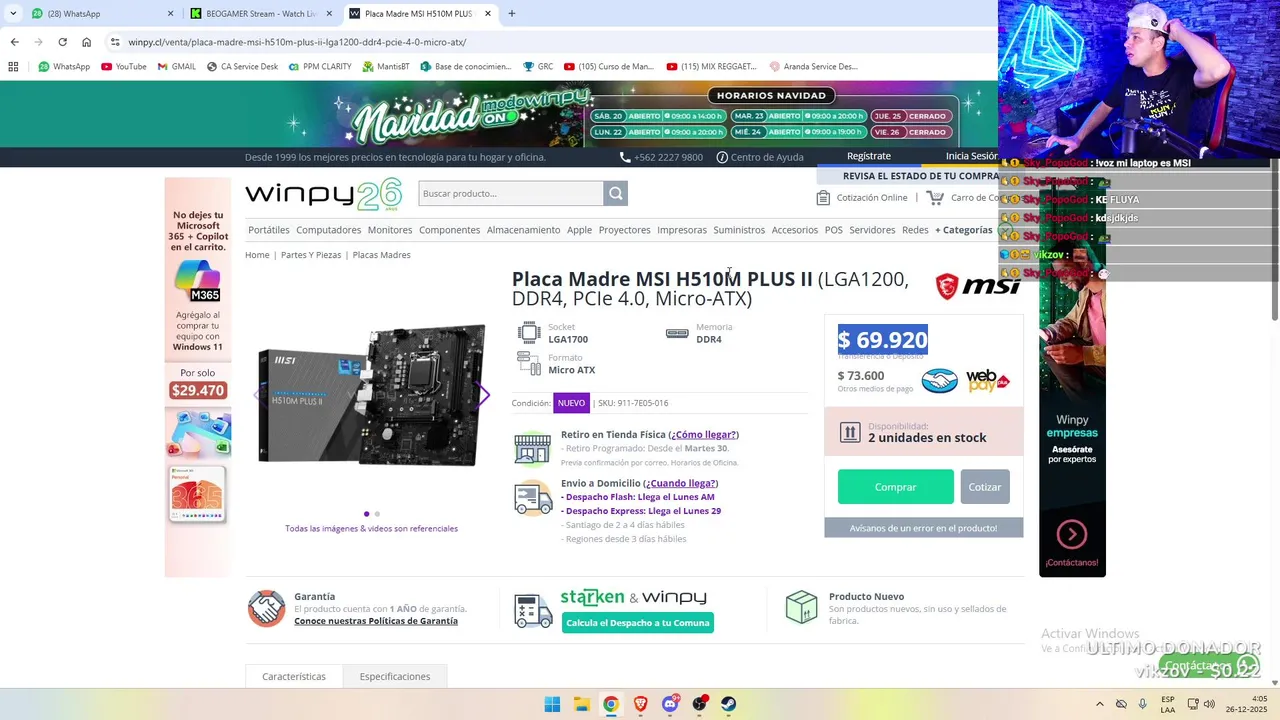
Task: Click the MSI brand logo
Action: click(x=977, y=286)
